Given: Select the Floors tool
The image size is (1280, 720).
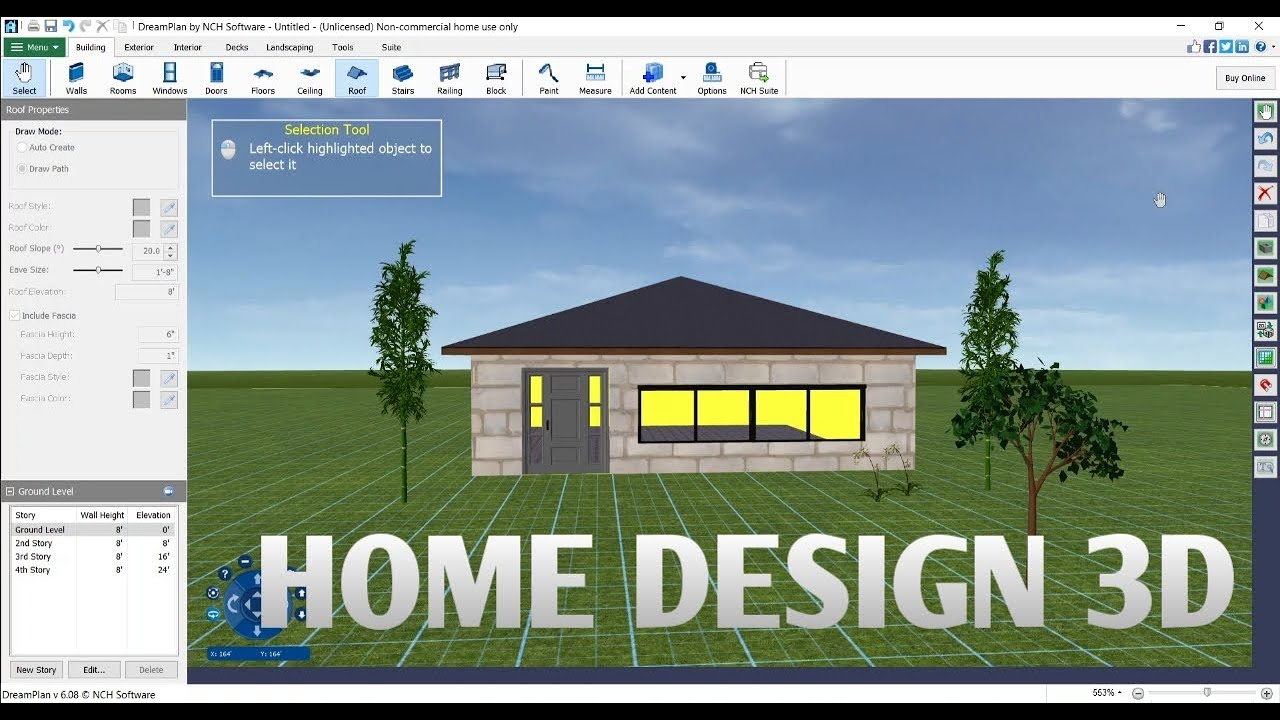Looking at the screenshot, I should pyautogui.click(x=263, y=78).
